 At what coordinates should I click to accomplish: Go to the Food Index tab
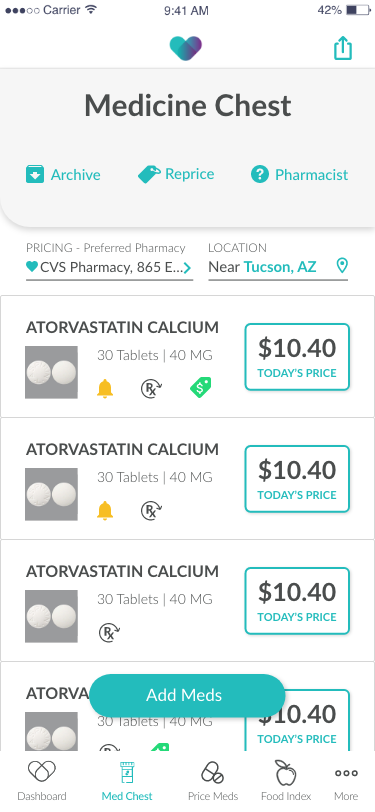(286, 781)
